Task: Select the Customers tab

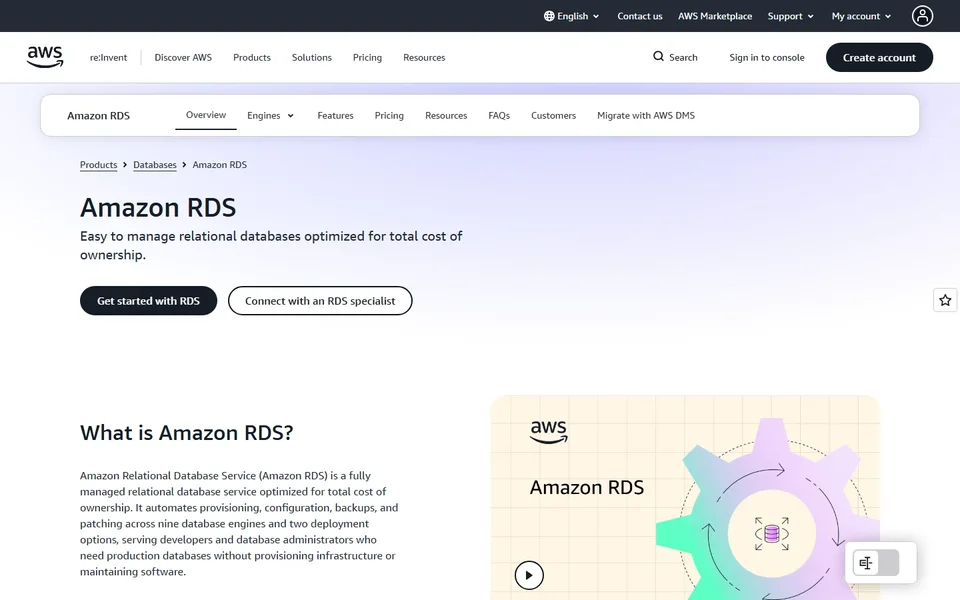Action: pyautogui.click(x=553, y=115)
